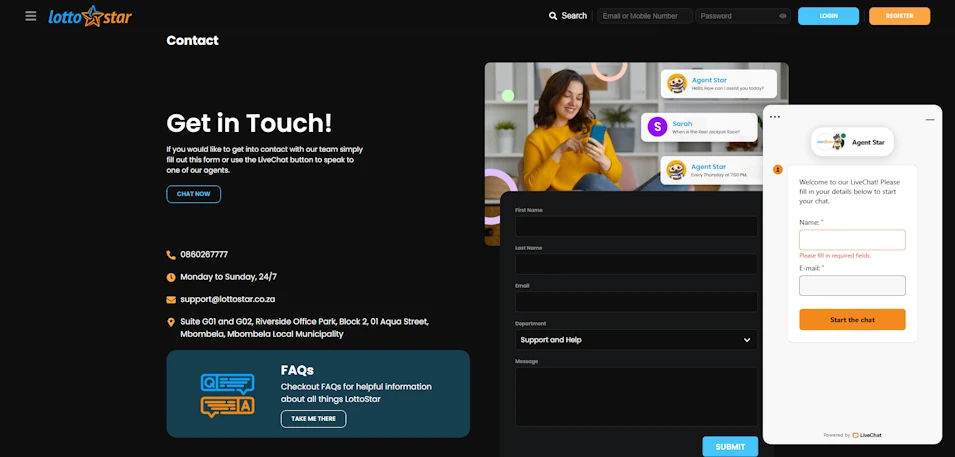Screen dimensions: 955x457
Task: Click the Sarah purple avatar bubble
Action: point(657,127)
